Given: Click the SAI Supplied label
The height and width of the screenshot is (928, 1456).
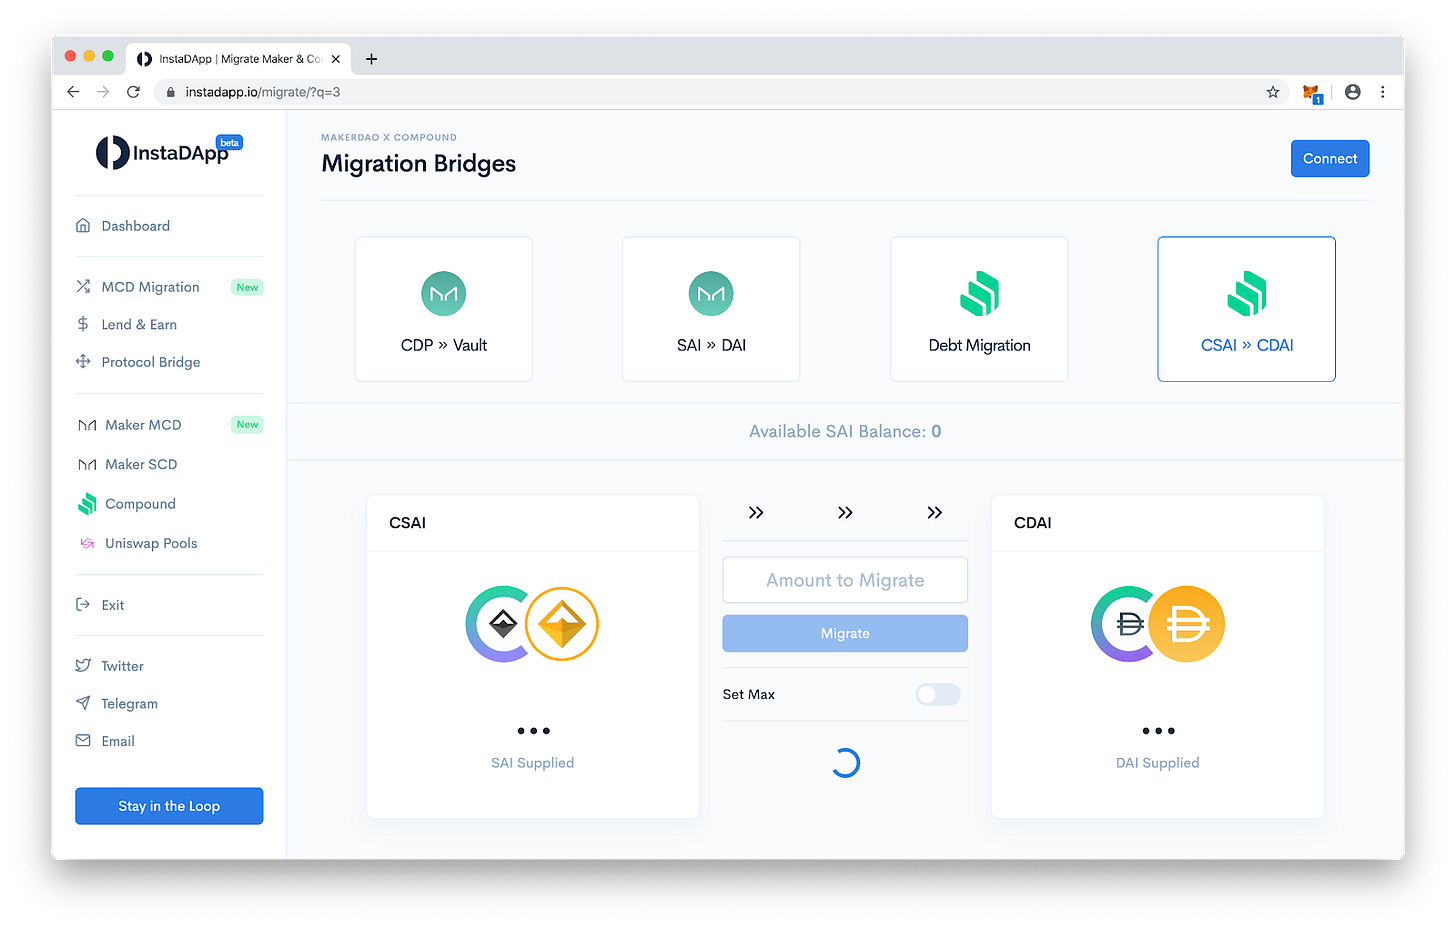Looking at the screenshot, I should coord(532,763).
